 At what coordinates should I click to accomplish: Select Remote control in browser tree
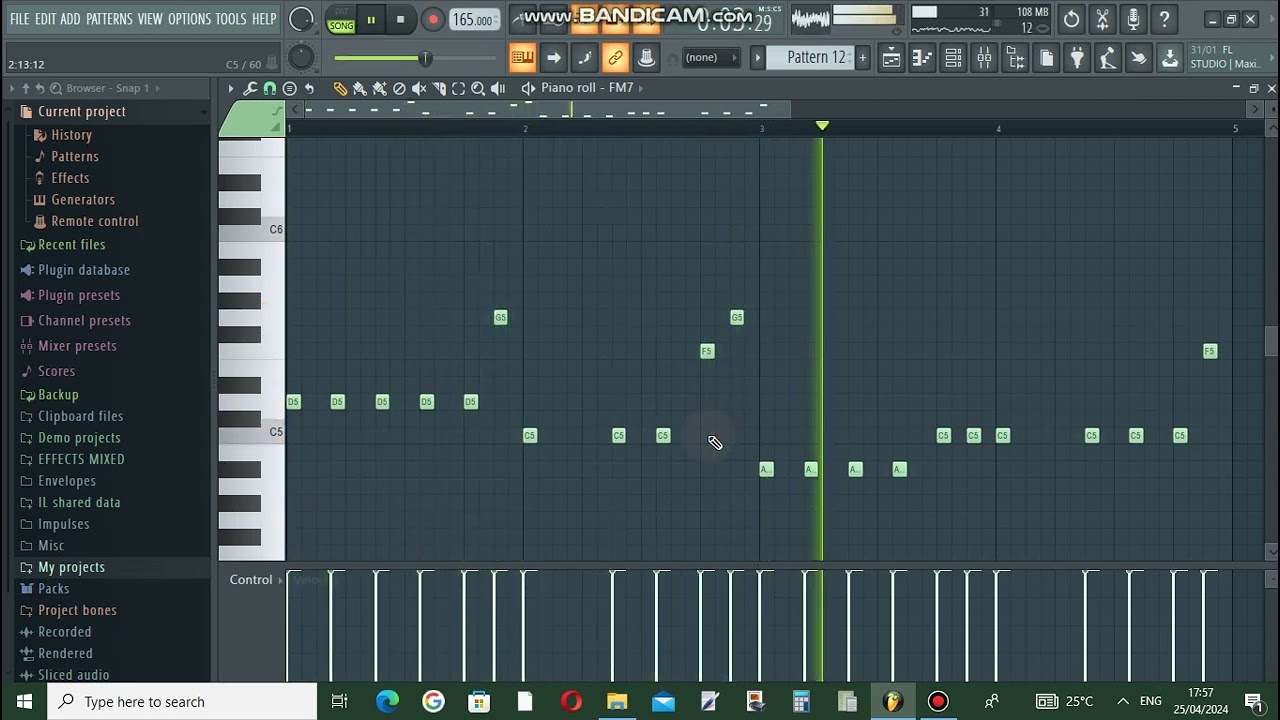pyautogui.click(x=94, y=221)
